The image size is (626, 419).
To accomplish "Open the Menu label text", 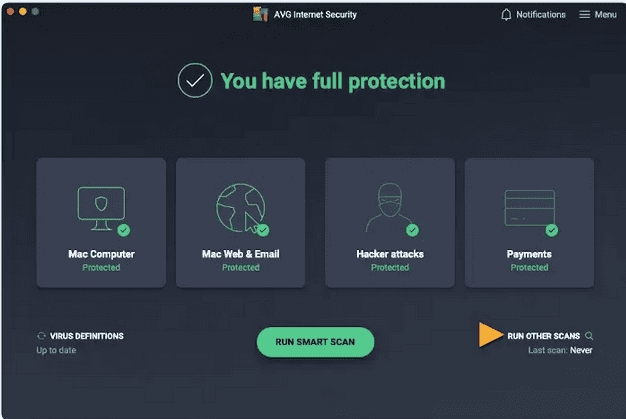I will pyautogui.click(x=606, y=14).
